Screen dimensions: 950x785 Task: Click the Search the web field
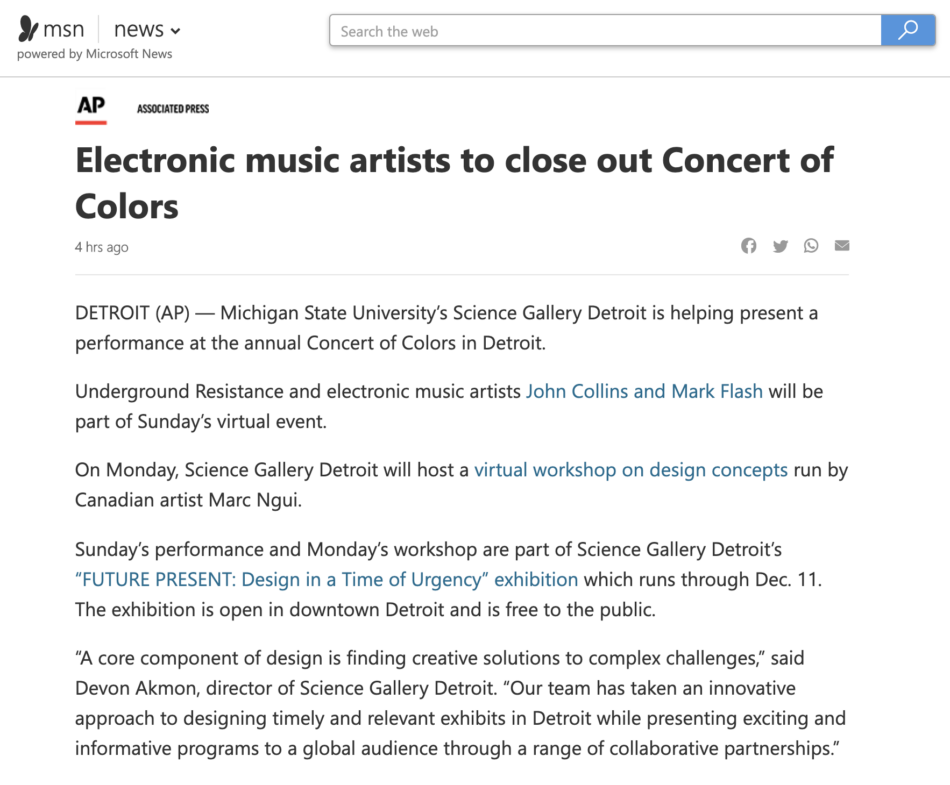coord(605,30)
